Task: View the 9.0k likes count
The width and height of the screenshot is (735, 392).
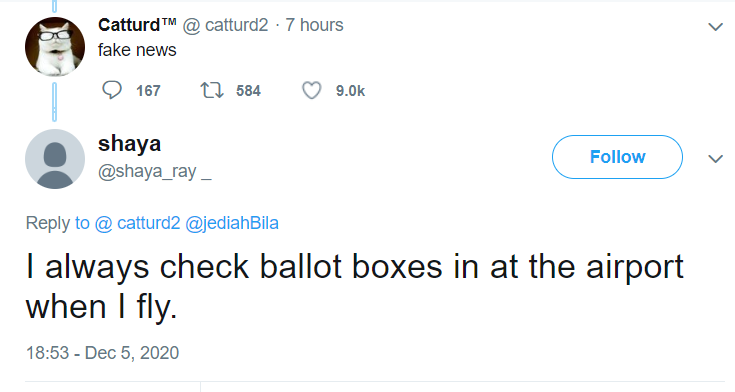Action: click(350, 90)
